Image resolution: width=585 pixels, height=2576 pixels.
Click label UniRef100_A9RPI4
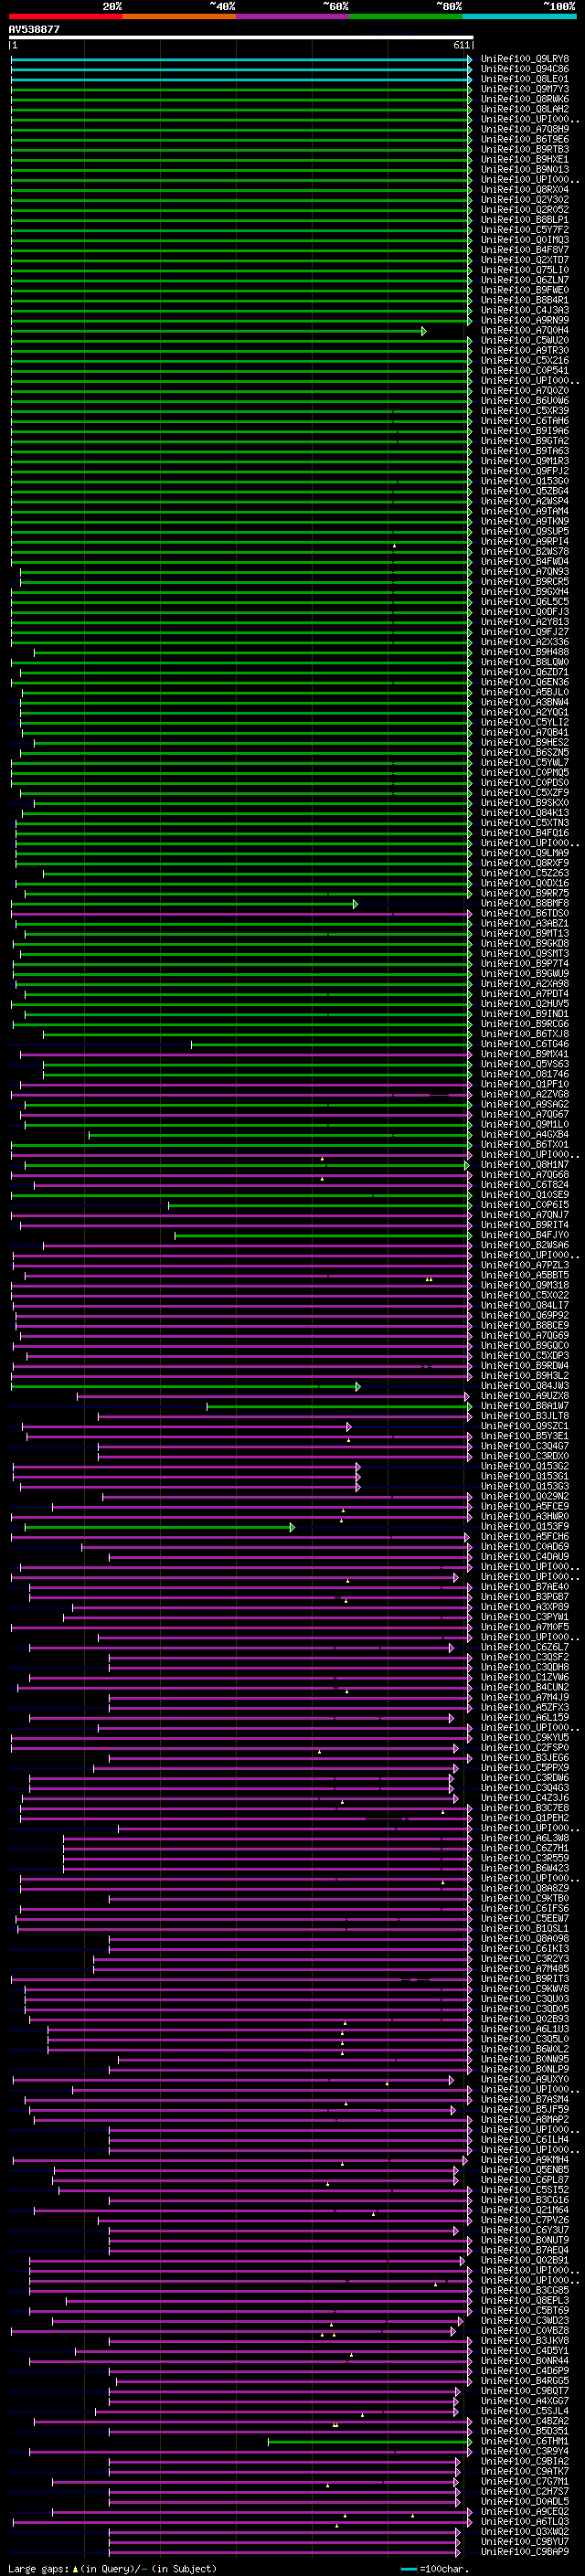(524, 541)
